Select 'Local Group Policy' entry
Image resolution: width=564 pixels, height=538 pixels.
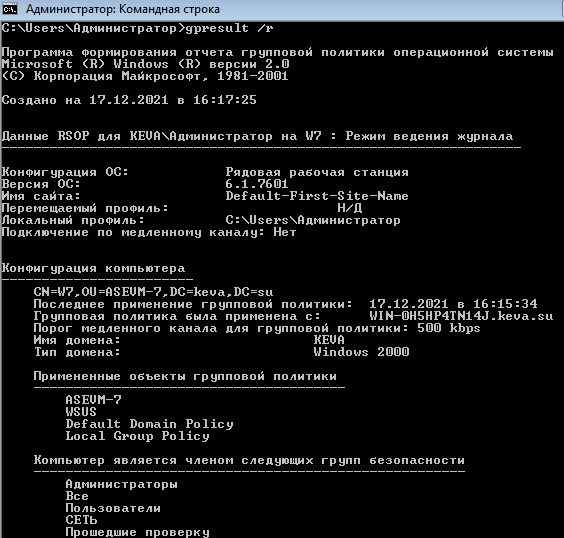137,436
